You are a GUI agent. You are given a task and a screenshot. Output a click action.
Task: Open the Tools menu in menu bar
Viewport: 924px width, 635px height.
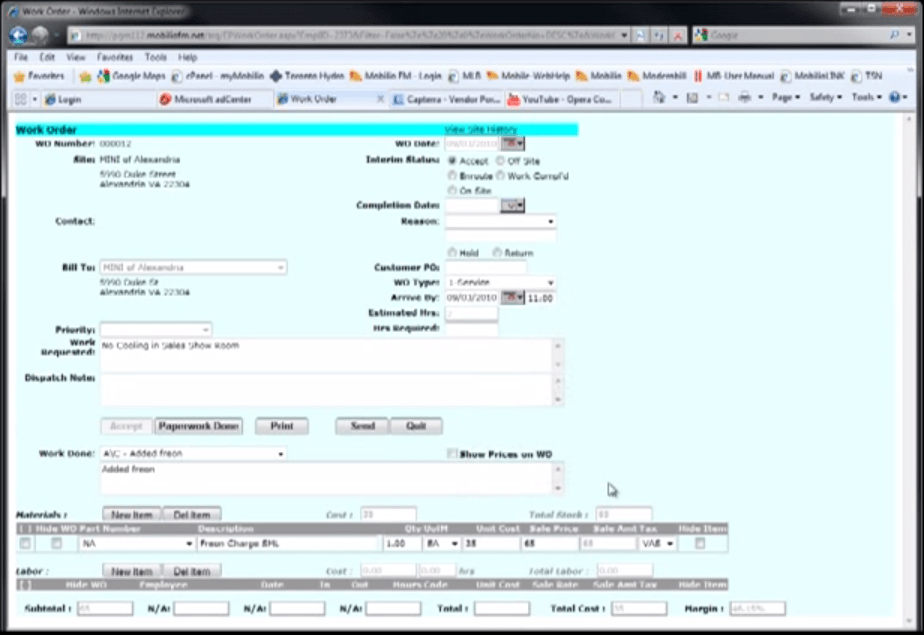click(155, 58)
